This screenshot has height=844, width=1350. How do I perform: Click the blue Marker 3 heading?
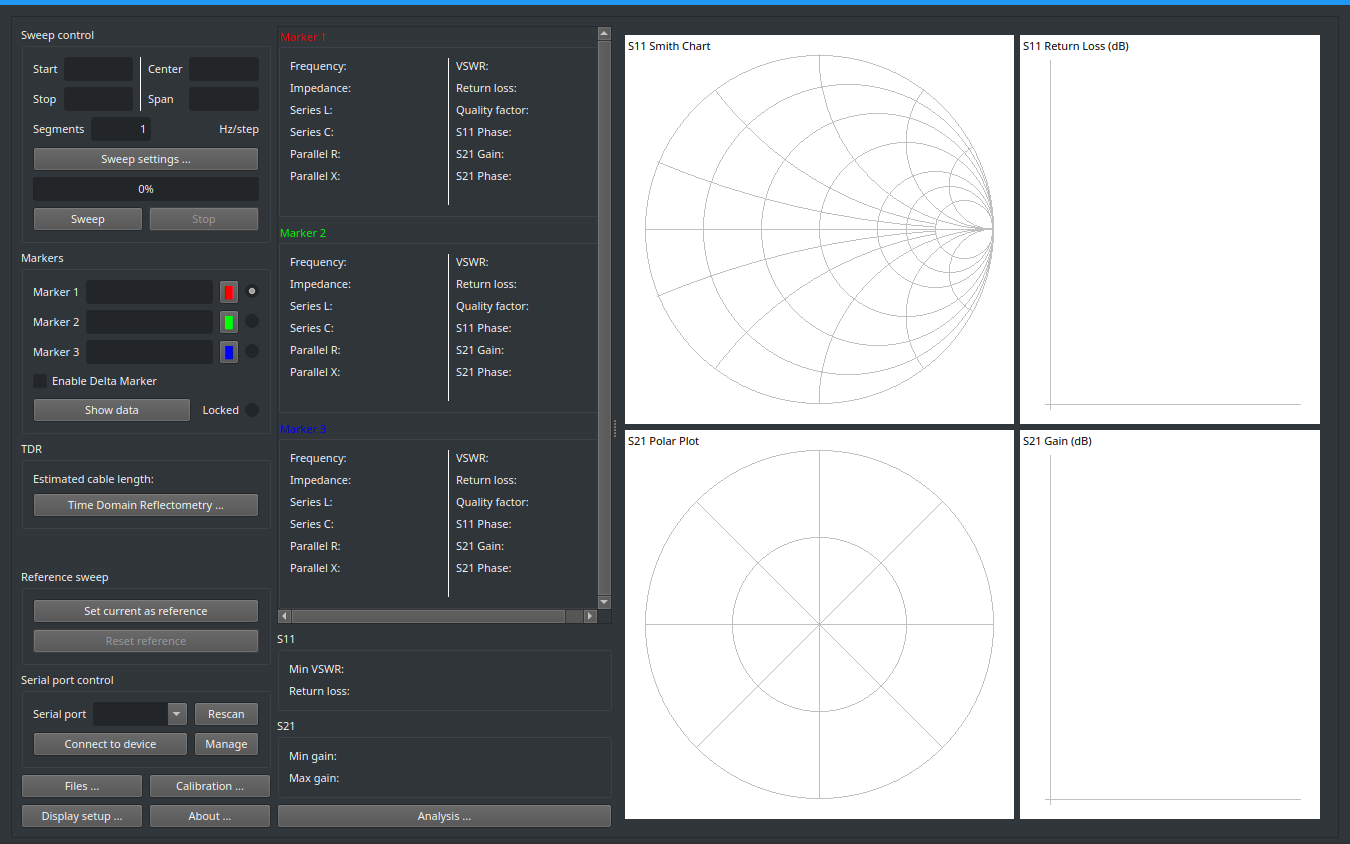pyautogui.click(x=303, y=429)
